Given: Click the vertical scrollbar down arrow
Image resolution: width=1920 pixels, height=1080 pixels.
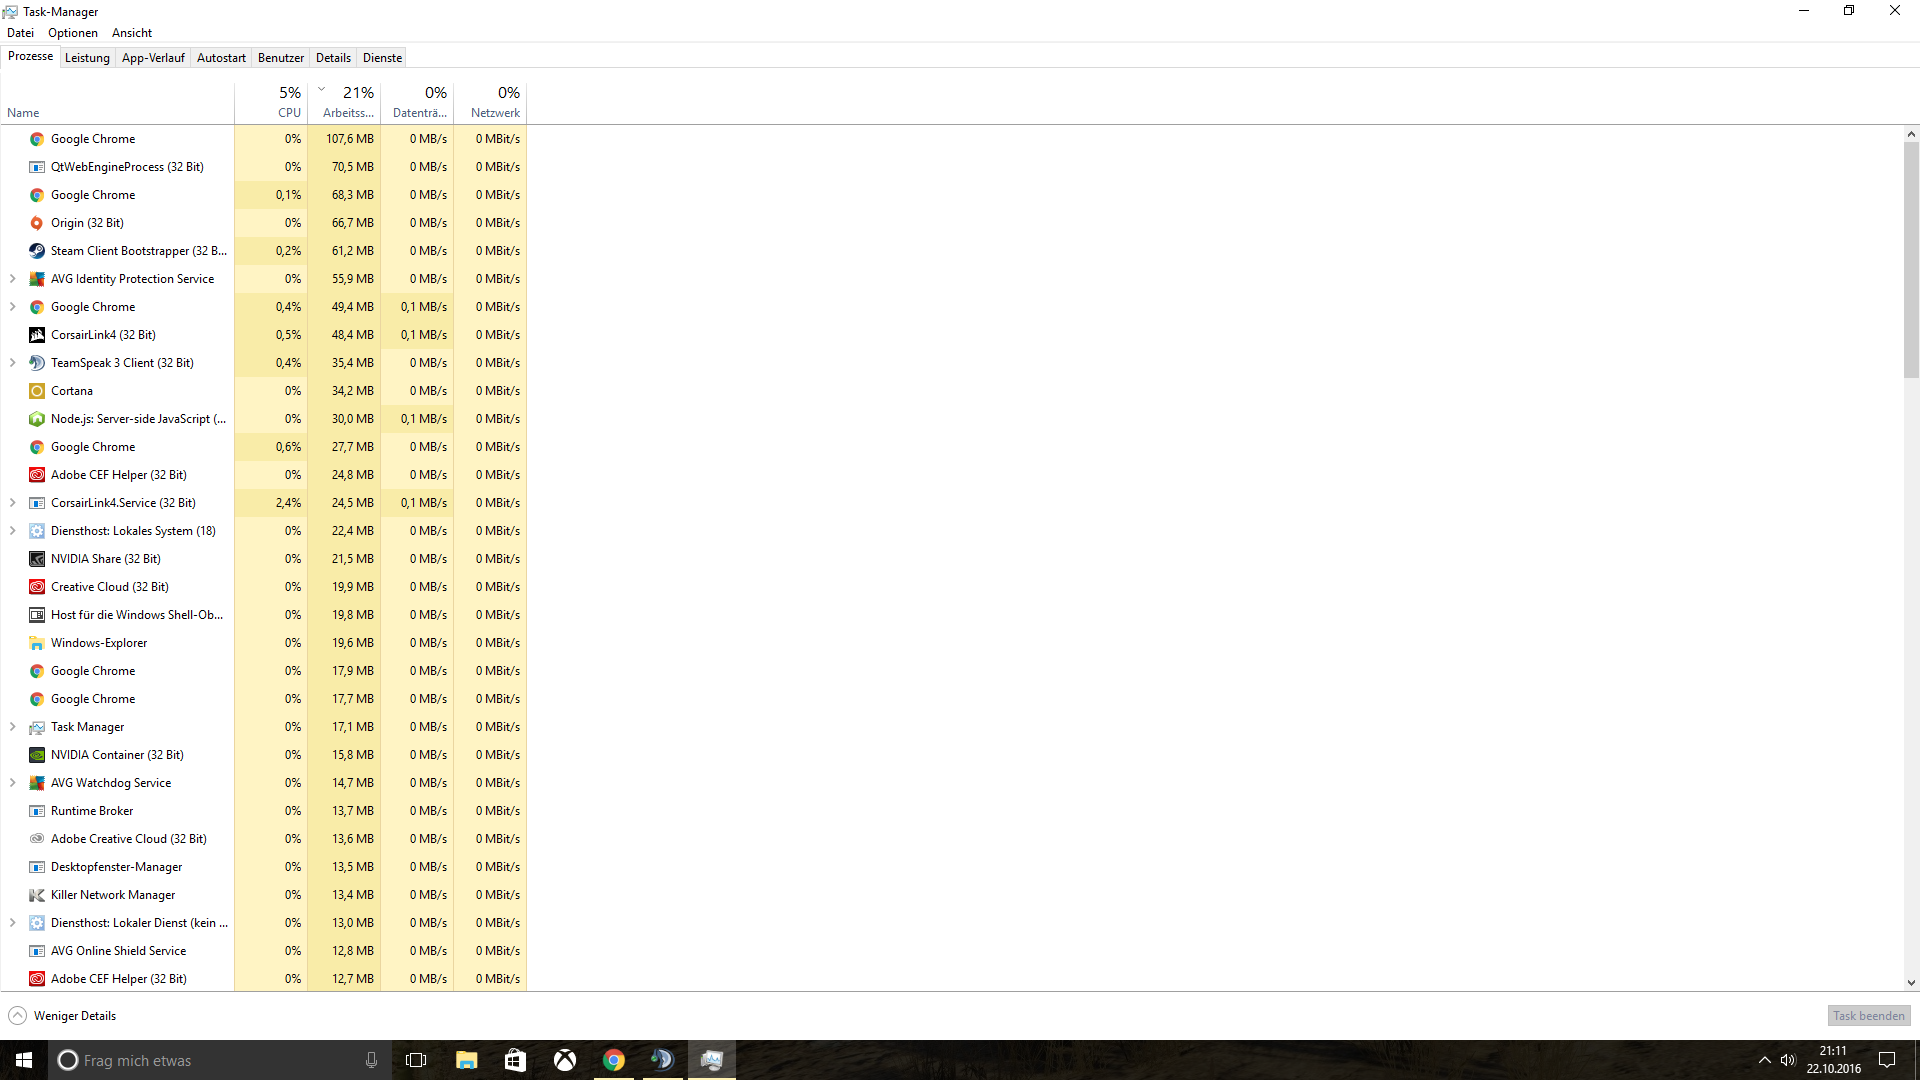Looking at the screenshot, I should point(1911,983).
